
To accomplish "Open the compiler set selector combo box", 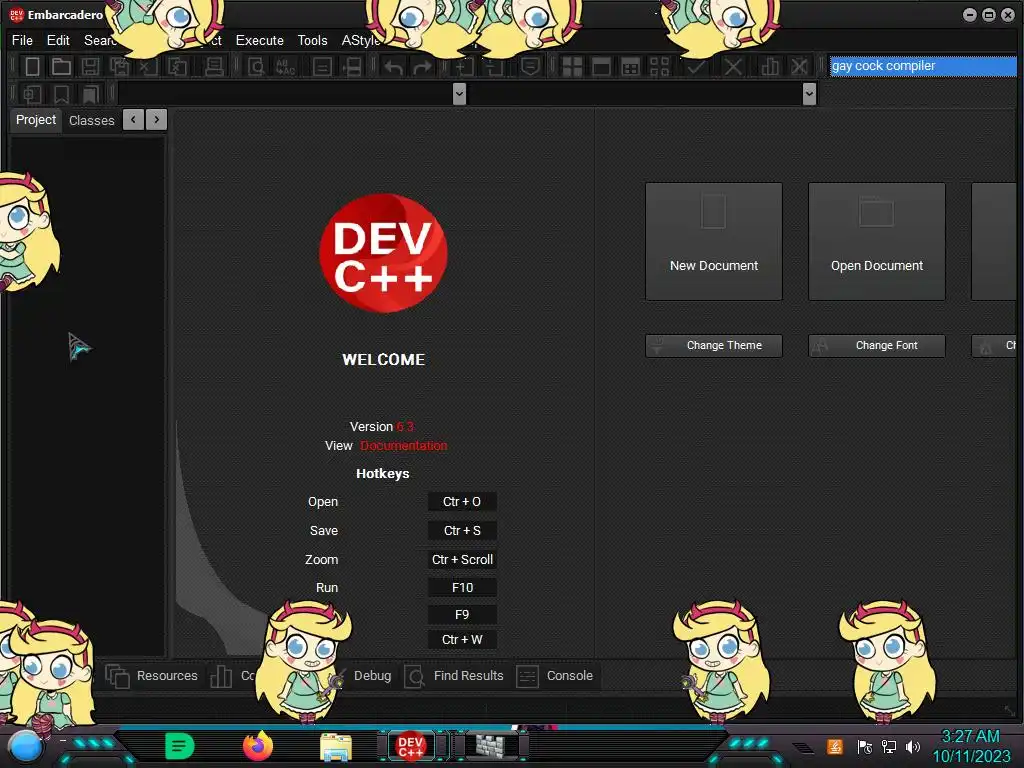I will coord(922,66).
